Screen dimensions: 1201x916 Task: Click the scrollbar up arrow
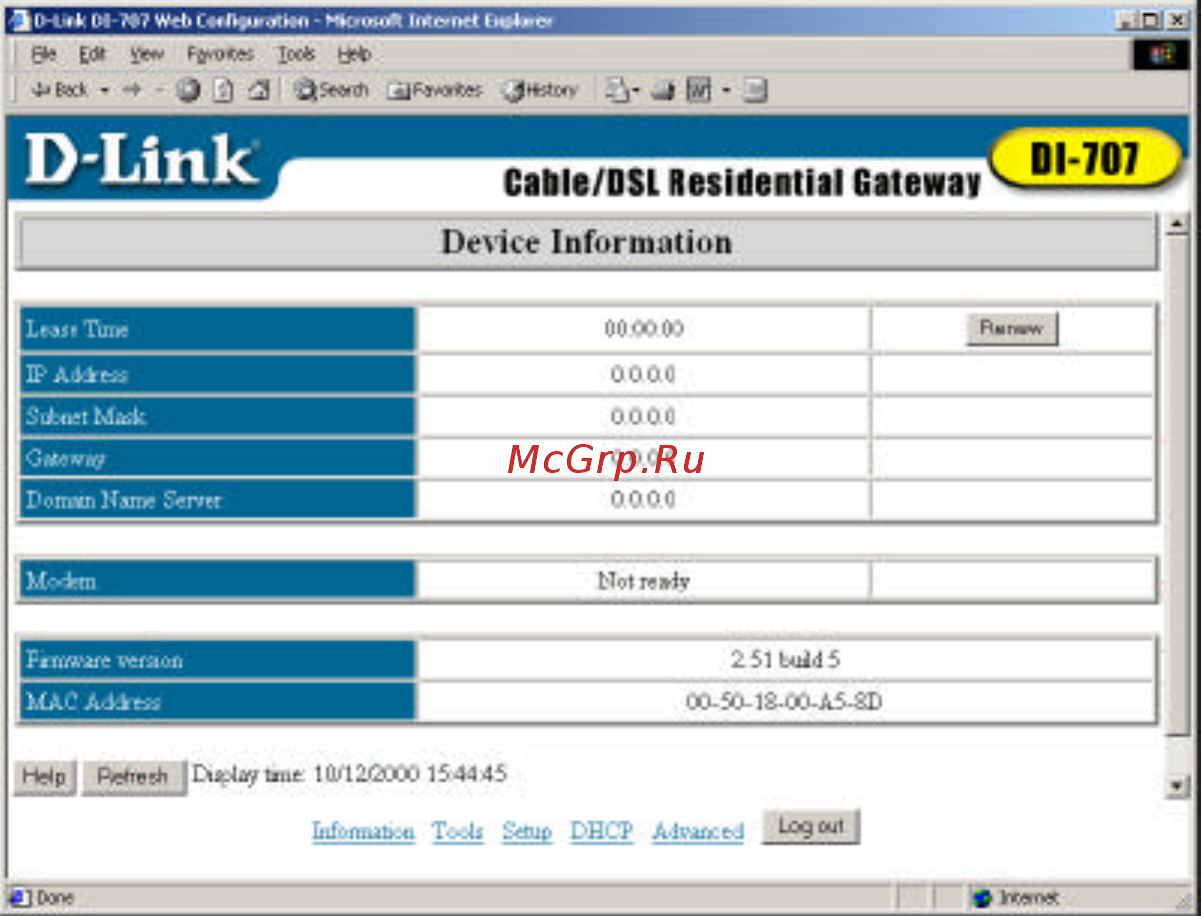(1177, 224)
